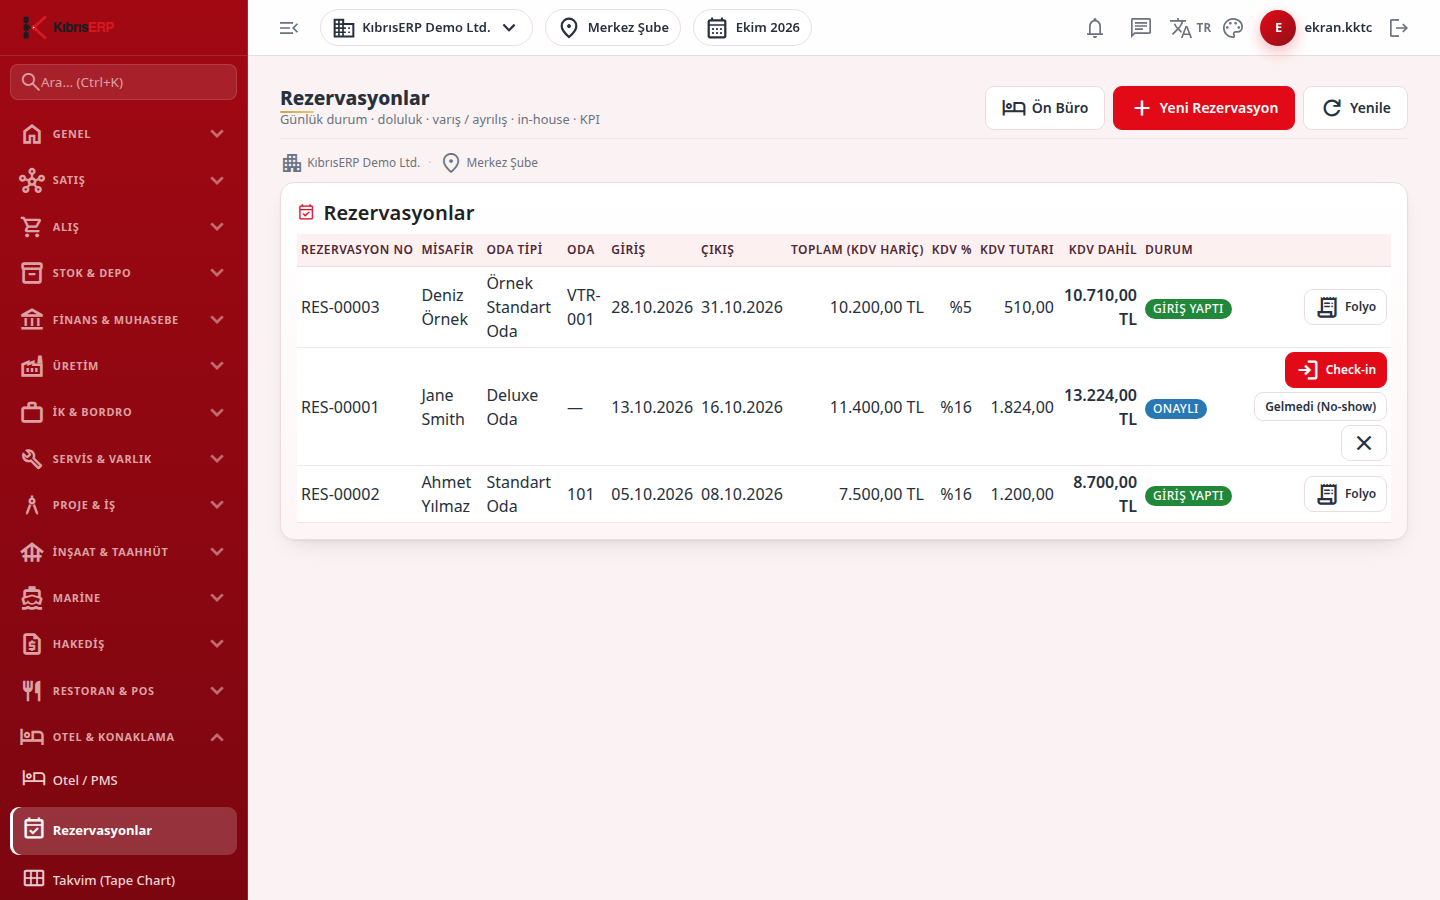Switch language via the TR translate icon
Viewport: 1440px width, 900px height.
pos(1190,28)
